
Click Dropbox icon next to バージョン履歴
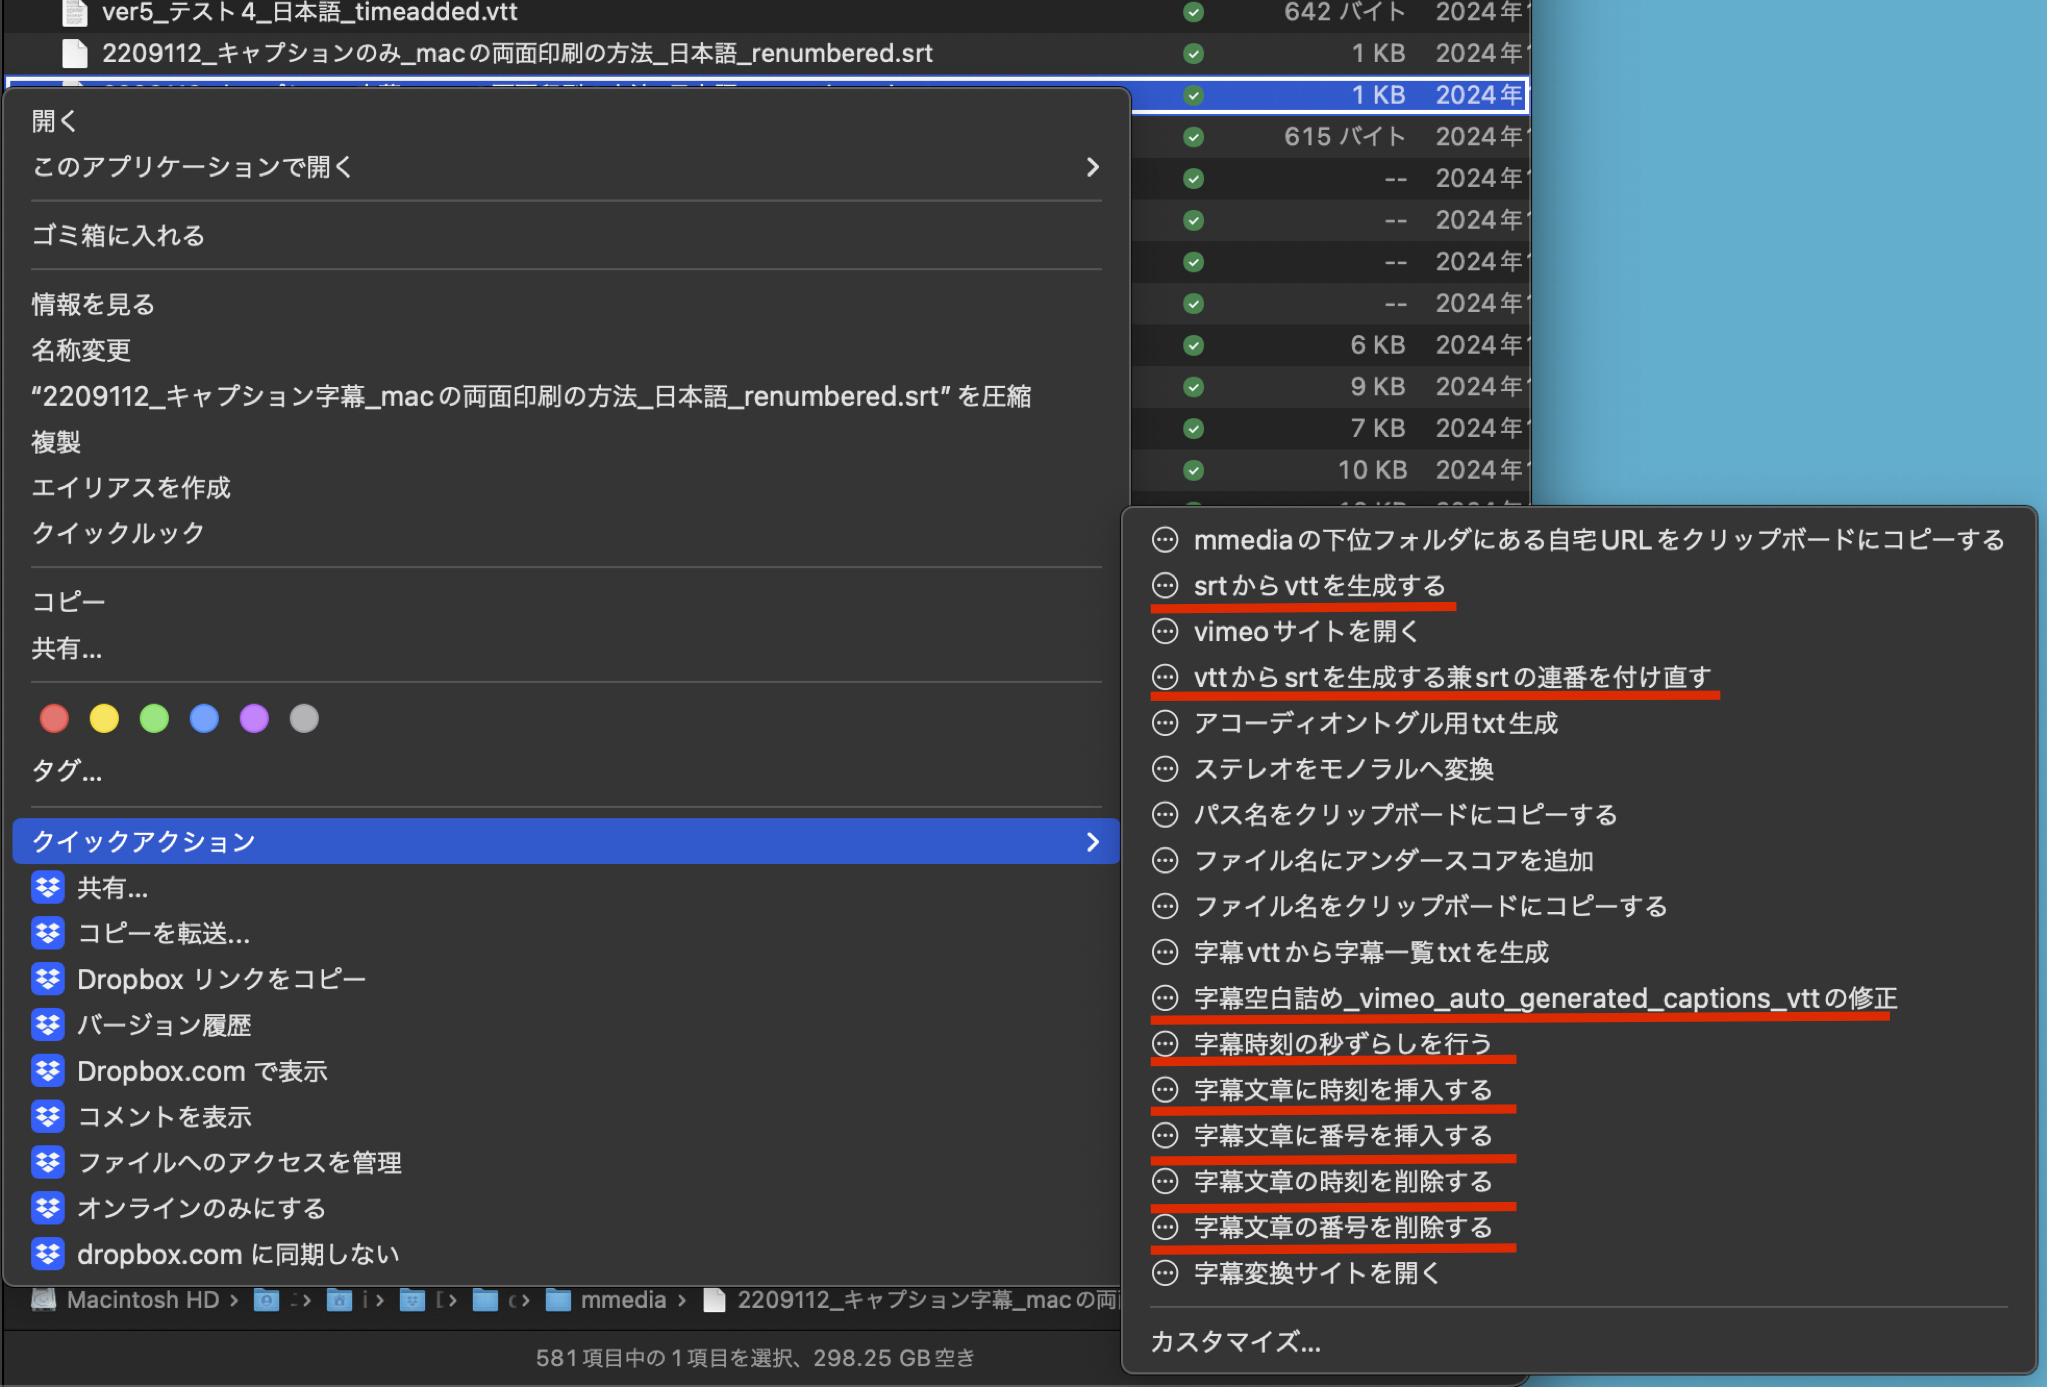[x=47, y=1025]
